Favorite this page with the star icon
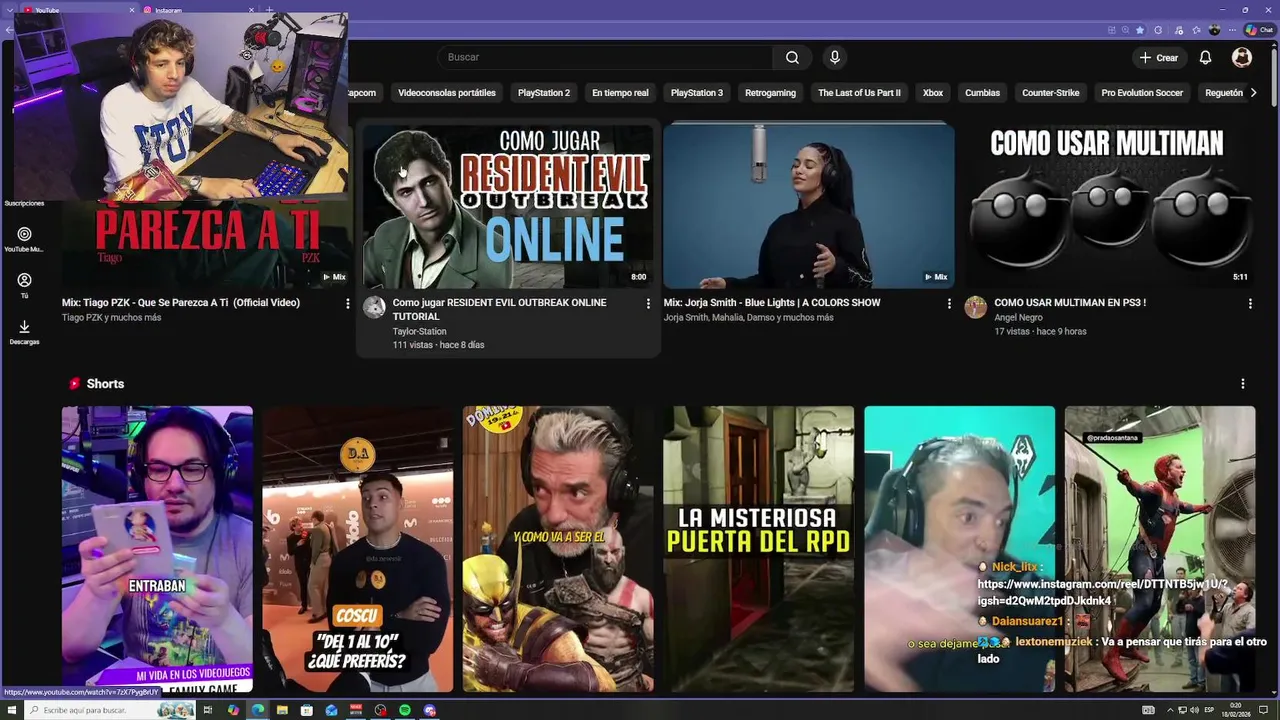Image resolution: width=1280 pixels, height=720 pixels. click(1140, 30)
